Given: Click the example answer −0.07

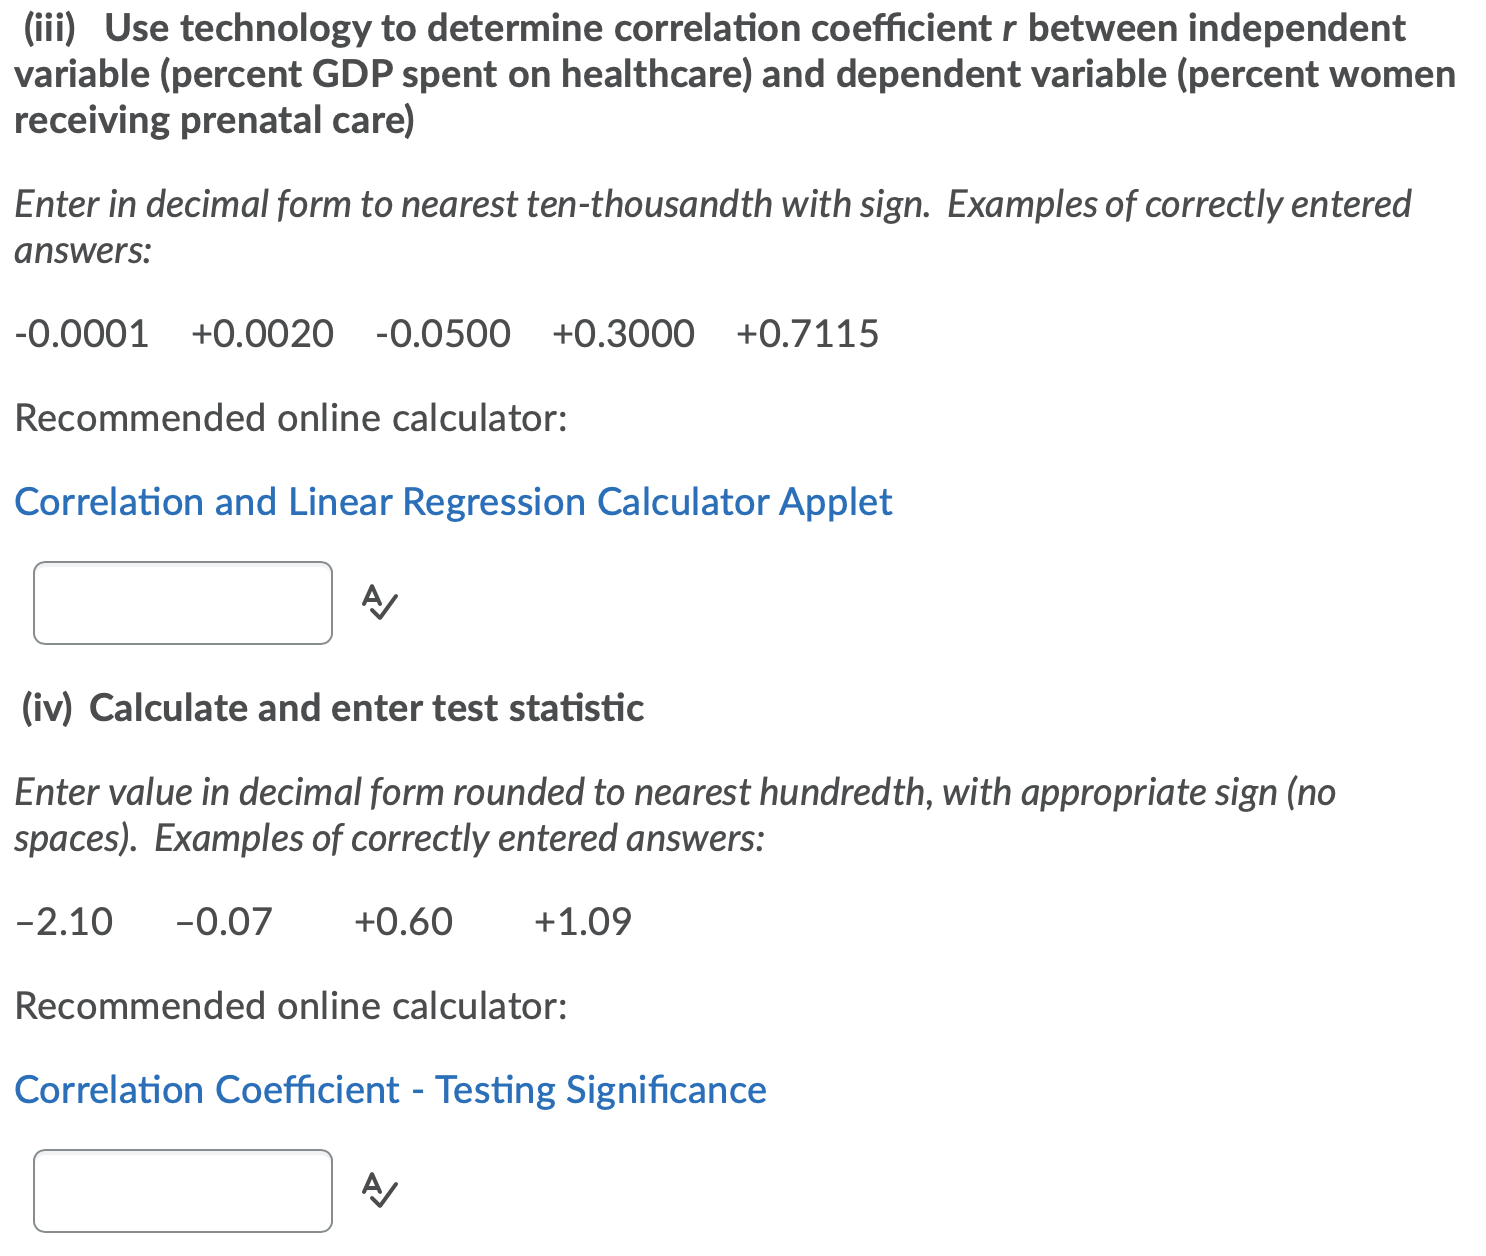Looking at the screenshot, I should 224,922.
